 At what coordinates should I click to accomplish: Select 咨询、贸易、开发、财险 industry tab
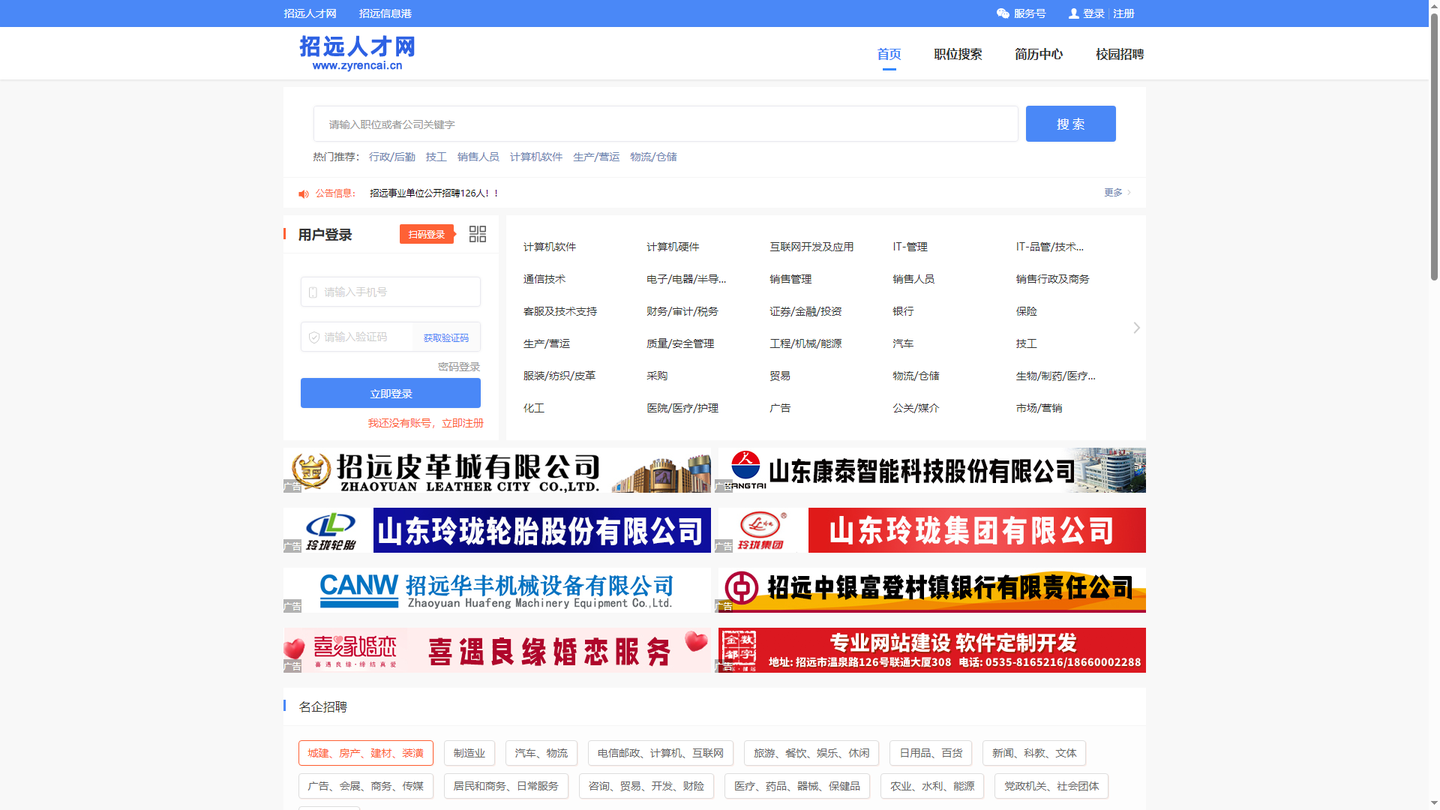[x=646, y=786]
